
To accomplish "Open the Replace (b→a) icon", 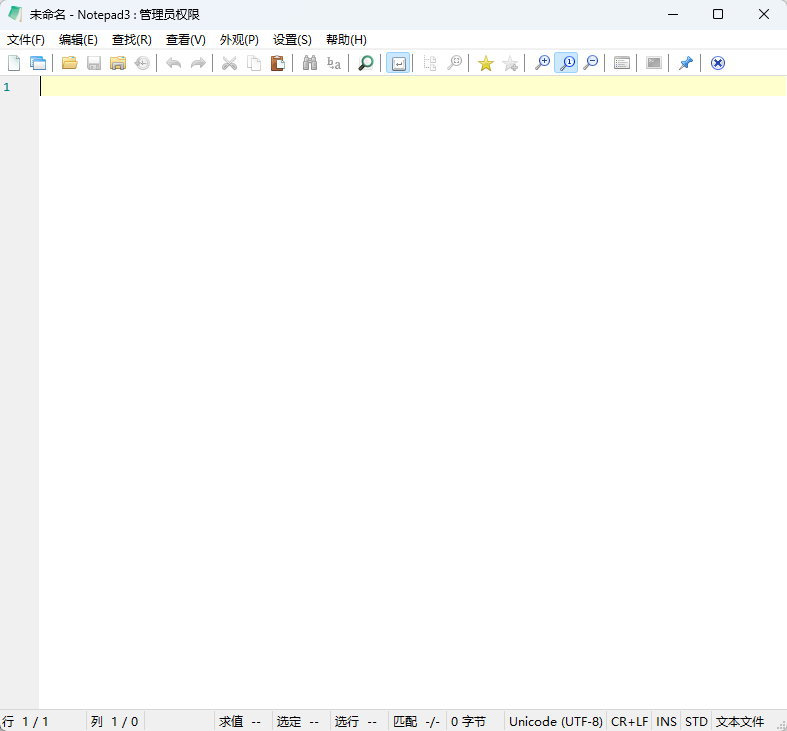I will click(x=334, y=63).
